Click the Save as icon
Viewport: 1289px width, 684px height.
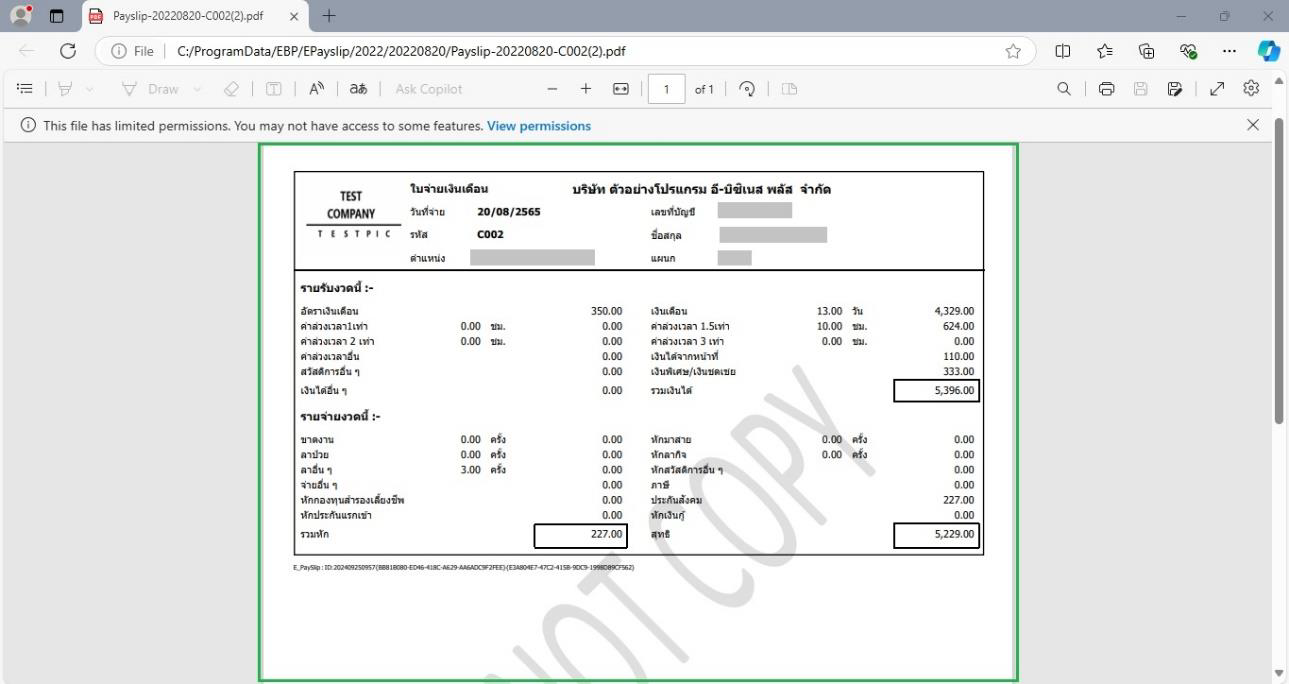pos(1174,89)
